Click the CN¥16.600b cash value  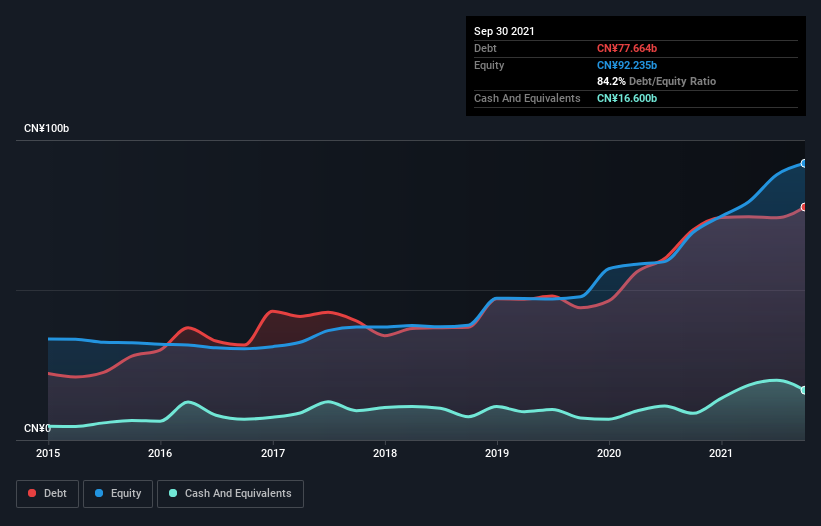pos(627,98)
